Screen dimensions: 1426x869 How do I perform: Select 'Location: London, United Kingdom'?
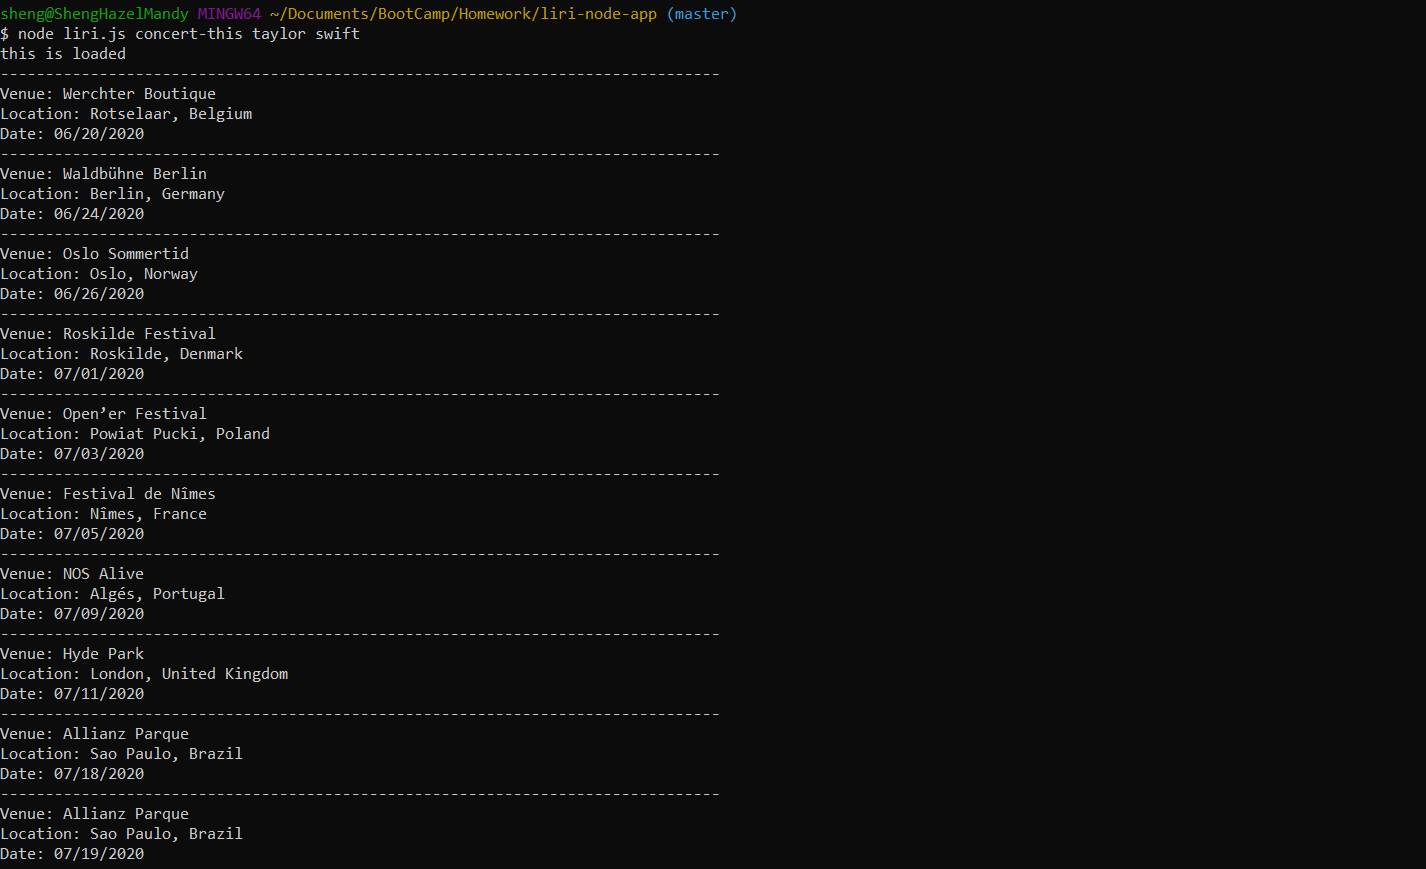click(x=144, y=673)
